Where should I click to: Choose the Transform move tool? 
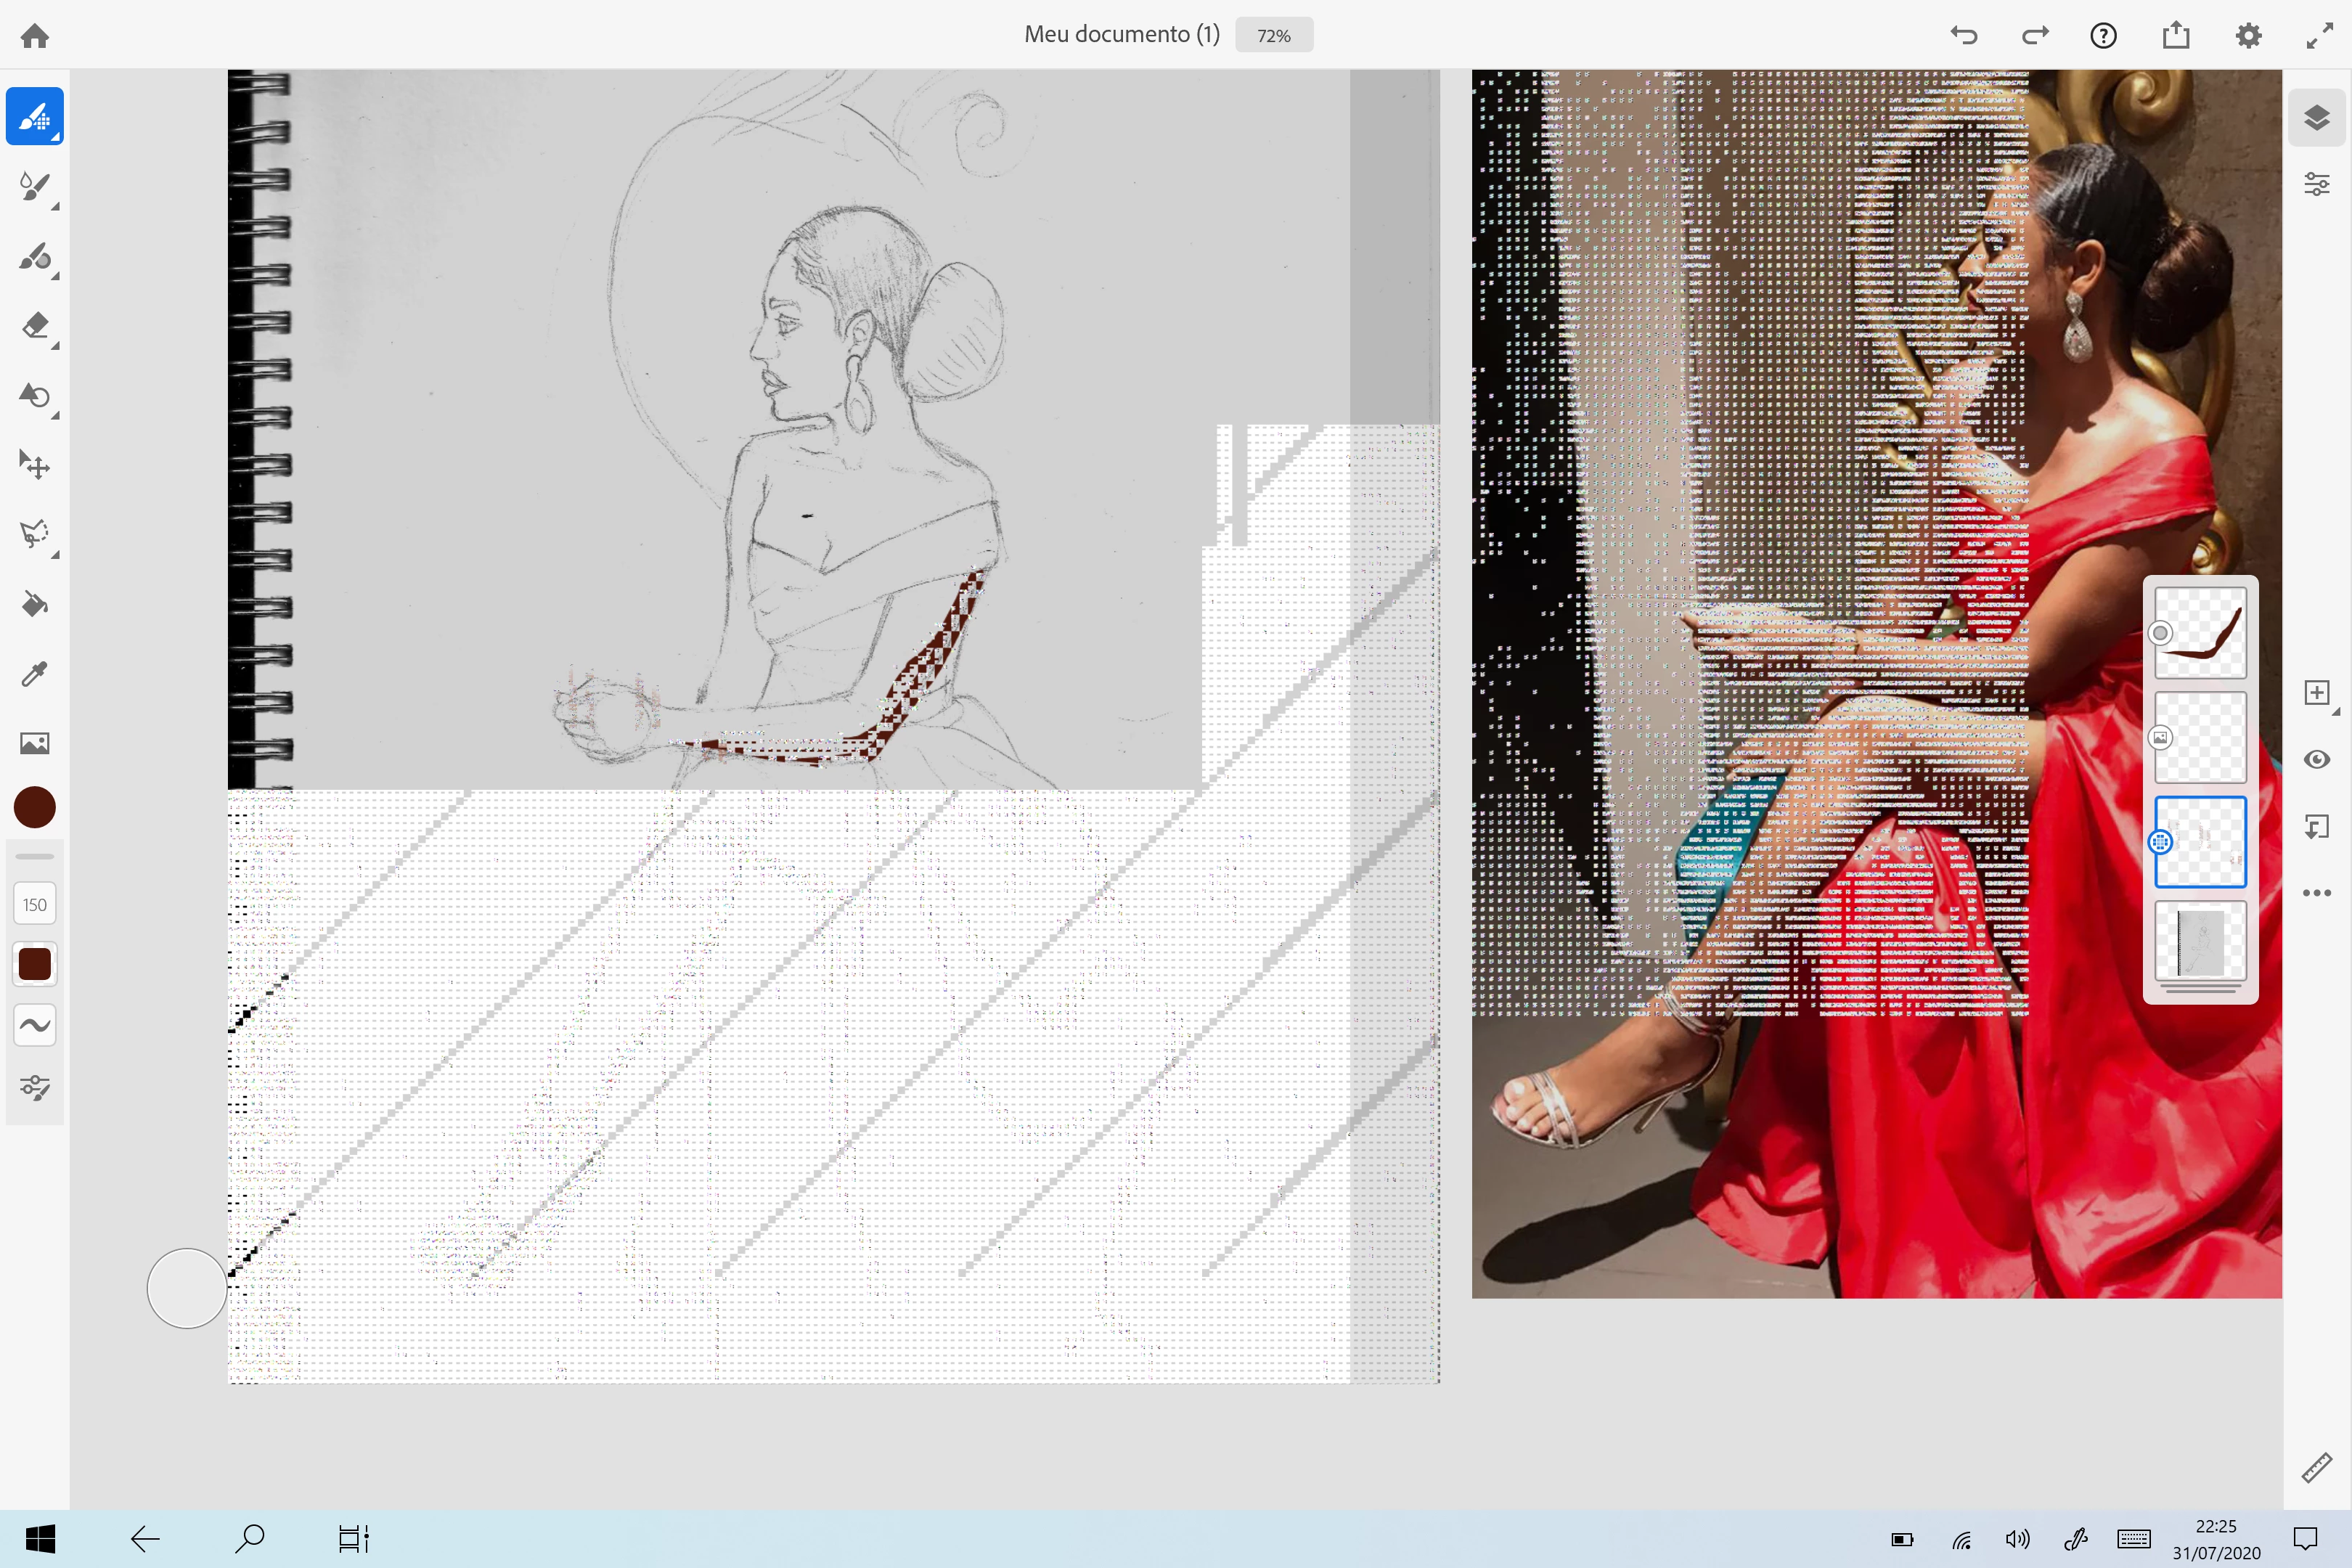[x=35, y=465]
